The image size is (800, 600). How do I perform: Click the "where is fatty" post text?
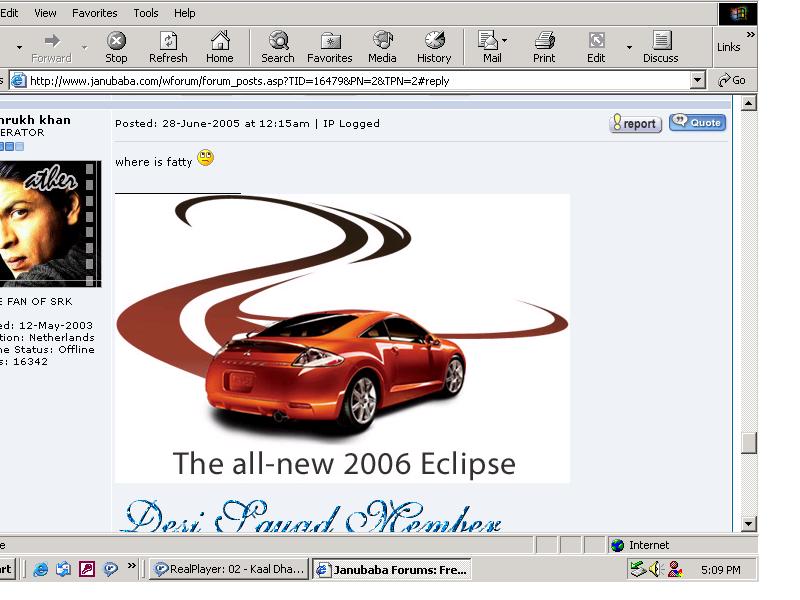pos(154,162)
